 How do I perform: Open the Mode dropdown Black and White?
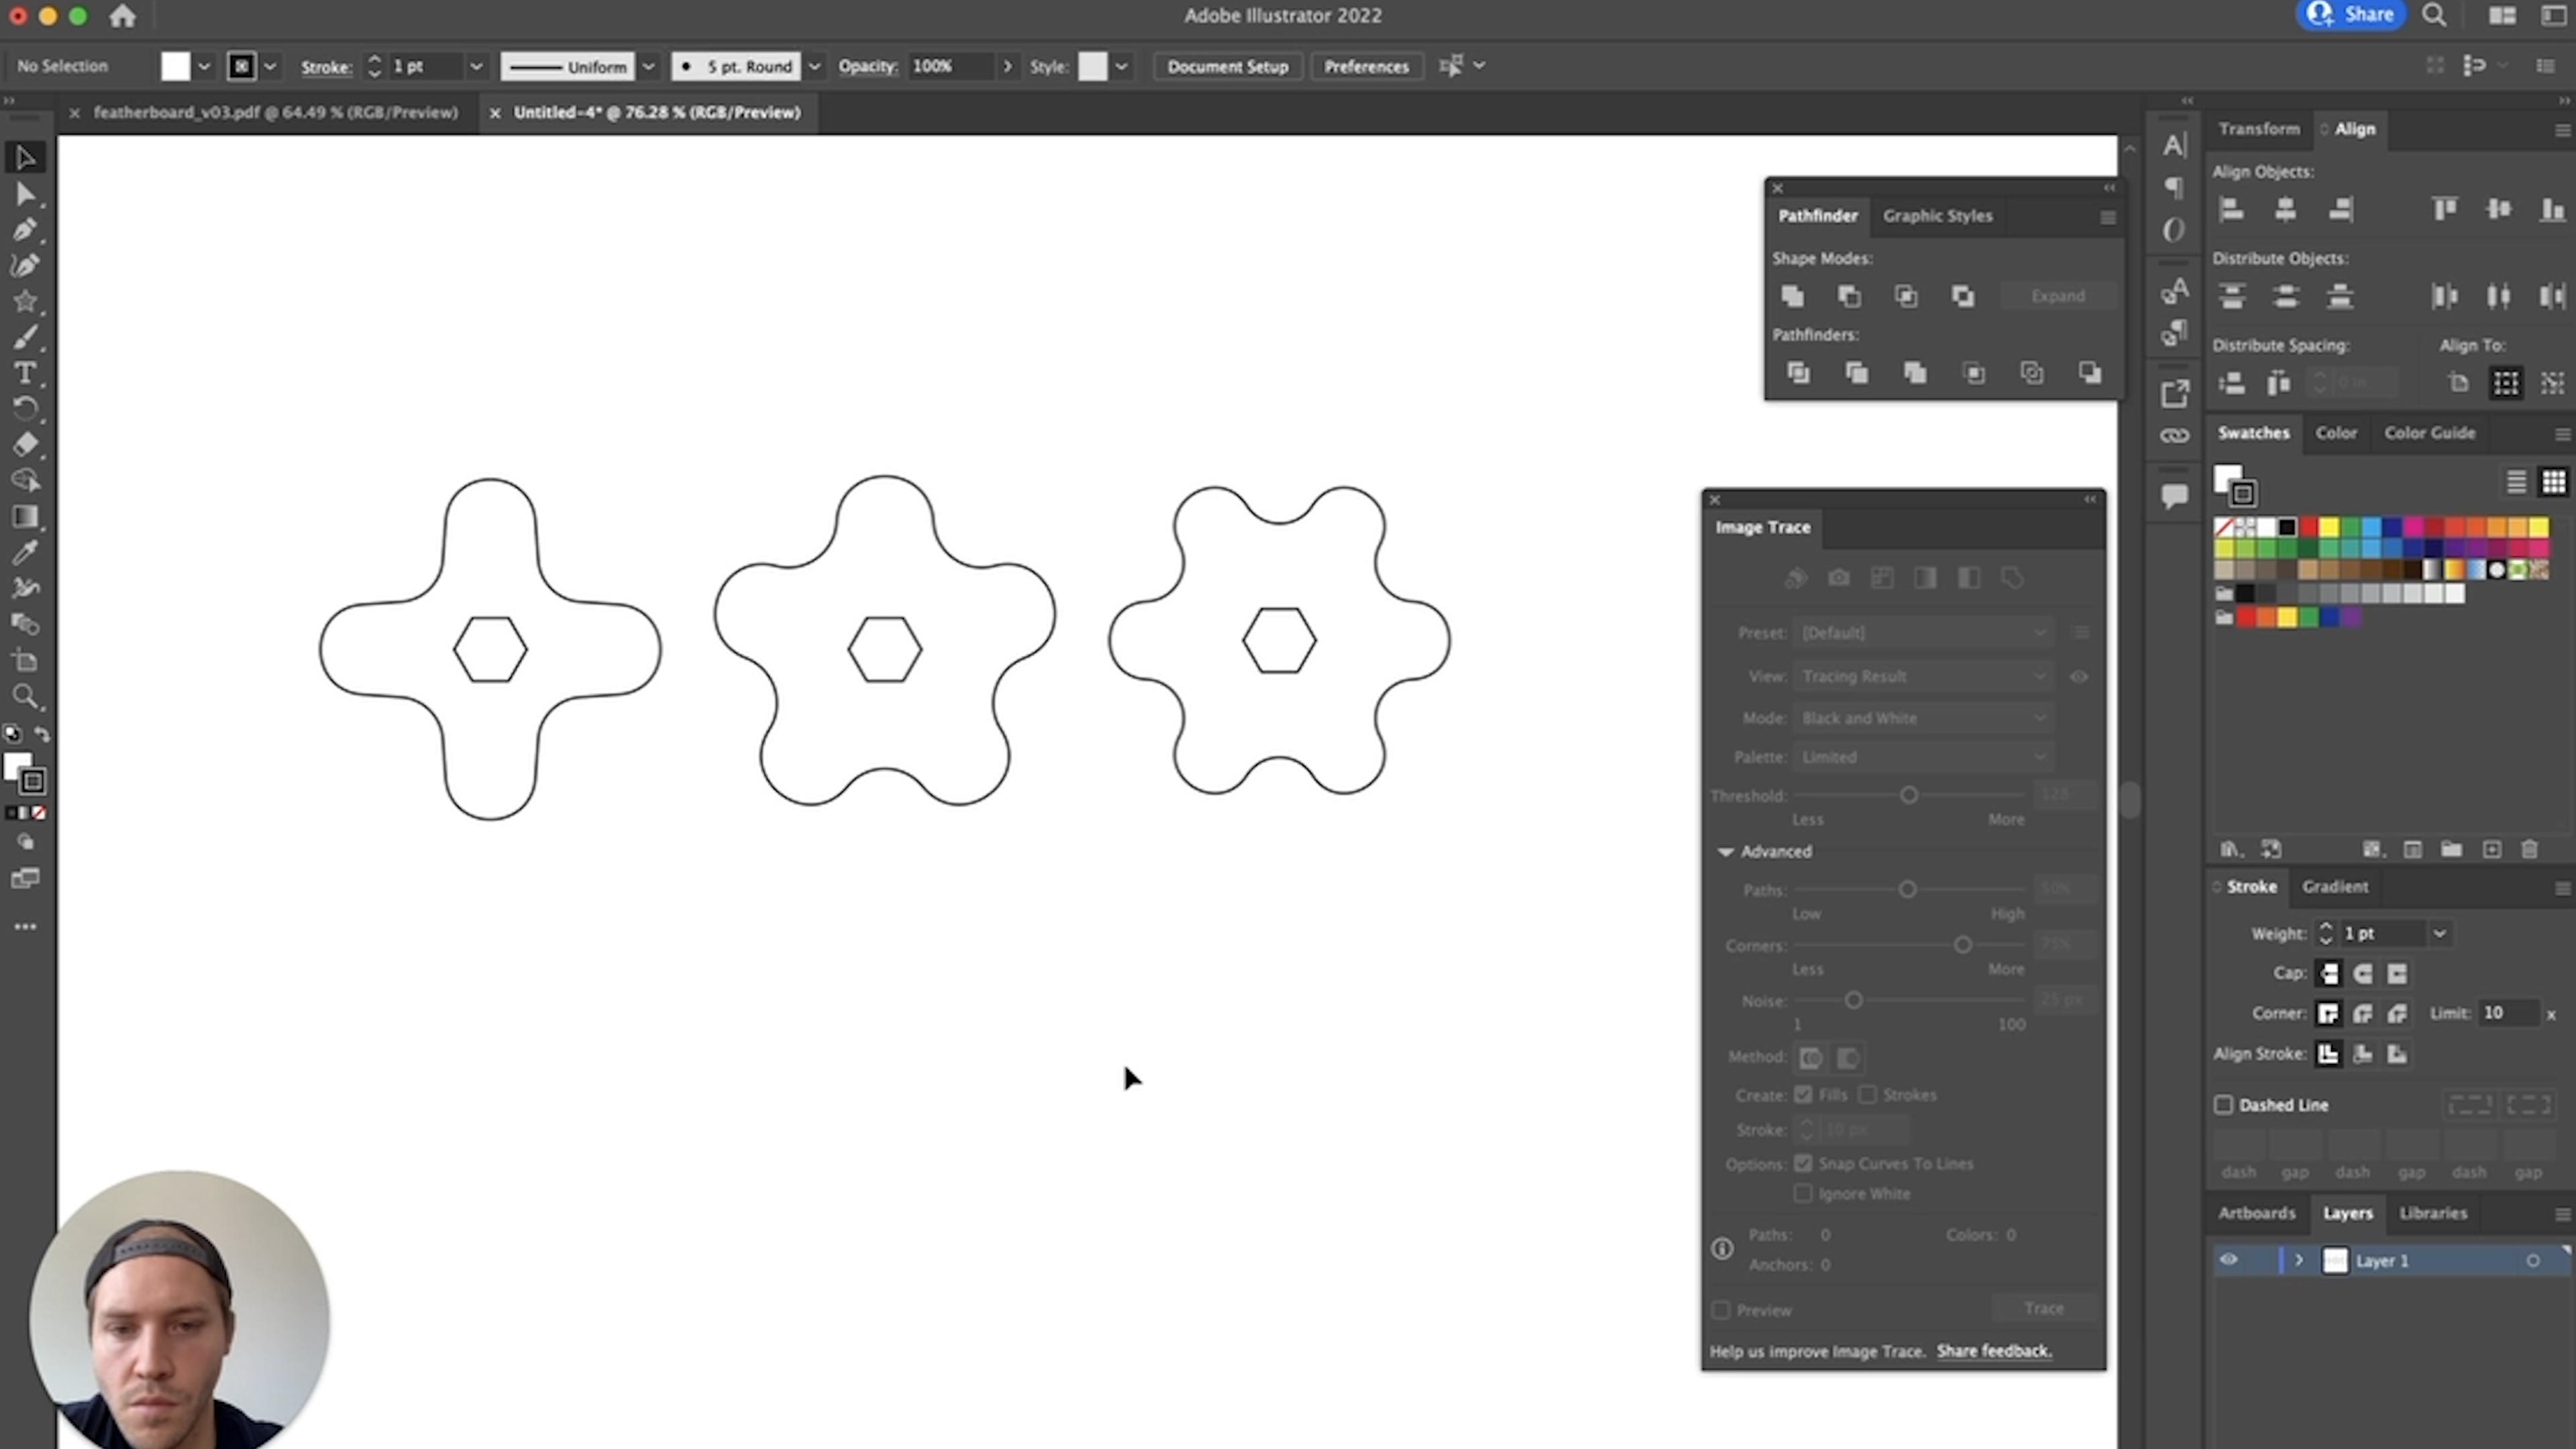[1923, 718]
